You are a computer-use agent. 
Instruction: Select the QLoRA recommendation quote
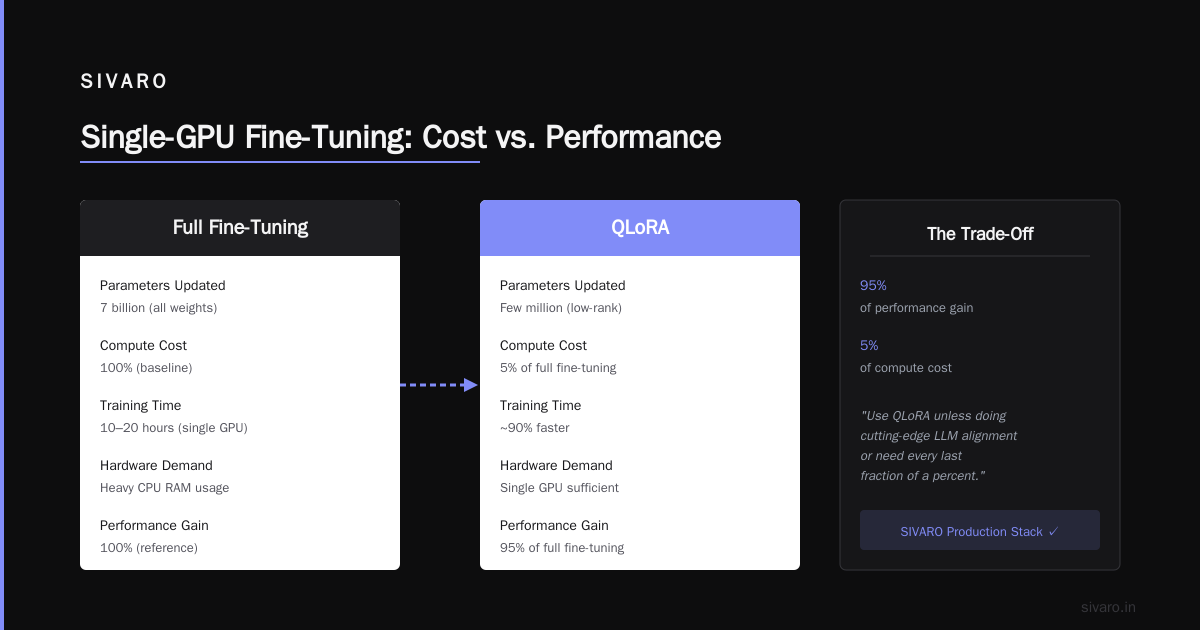tap(938, 445)
